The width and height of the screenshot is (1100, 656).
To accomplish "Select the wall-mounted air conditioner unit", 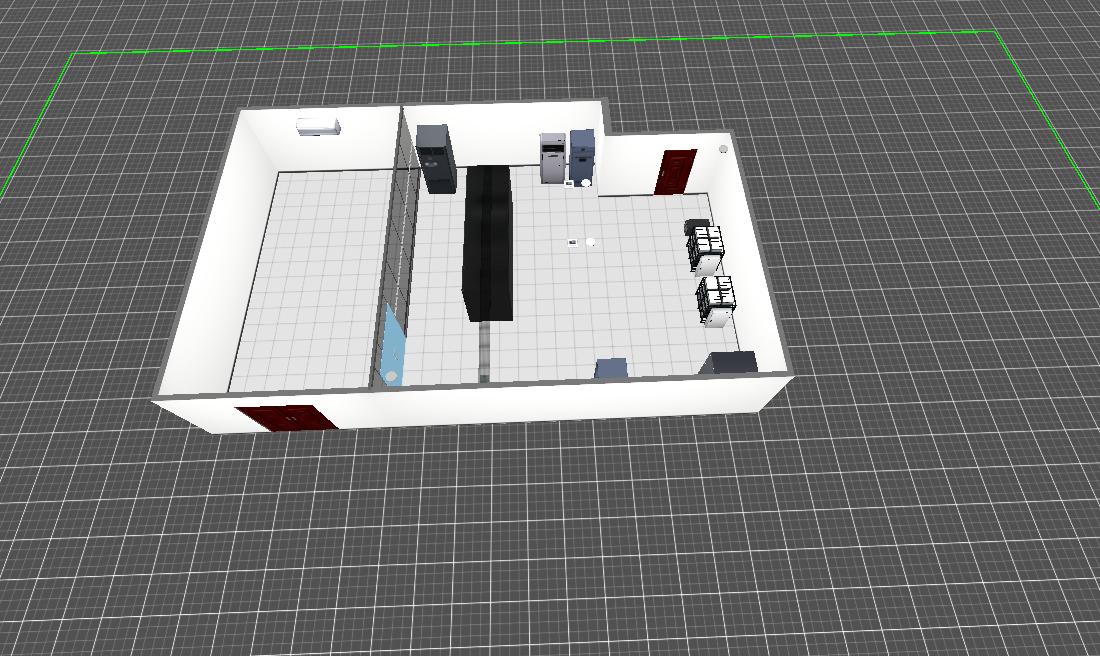I will pos(318,126).
